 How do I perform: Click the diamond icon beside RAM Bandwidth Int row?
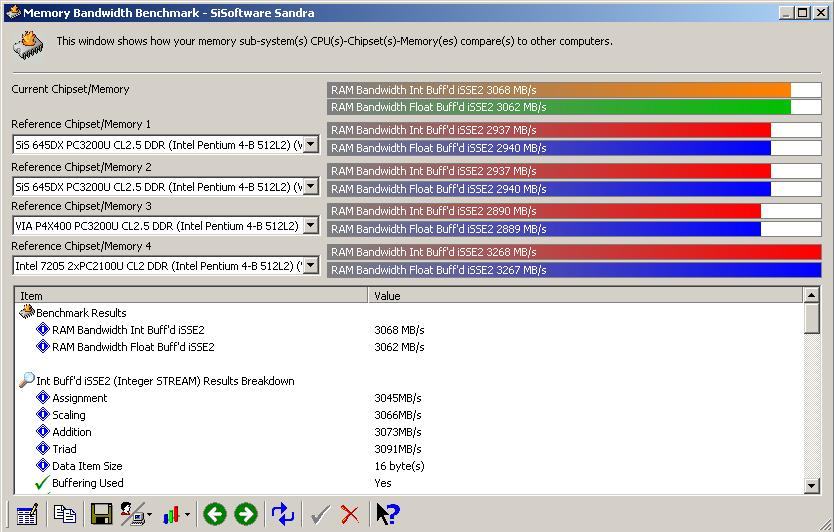click(x=43, y=329)
